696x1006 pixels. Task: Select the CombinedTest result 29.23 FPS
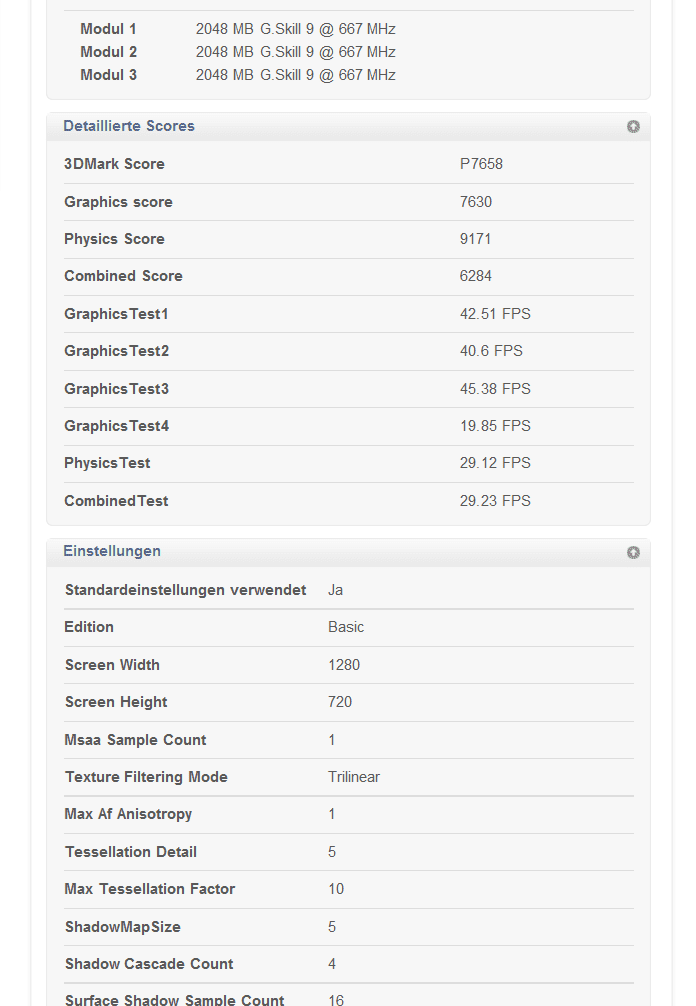[495, 501]
